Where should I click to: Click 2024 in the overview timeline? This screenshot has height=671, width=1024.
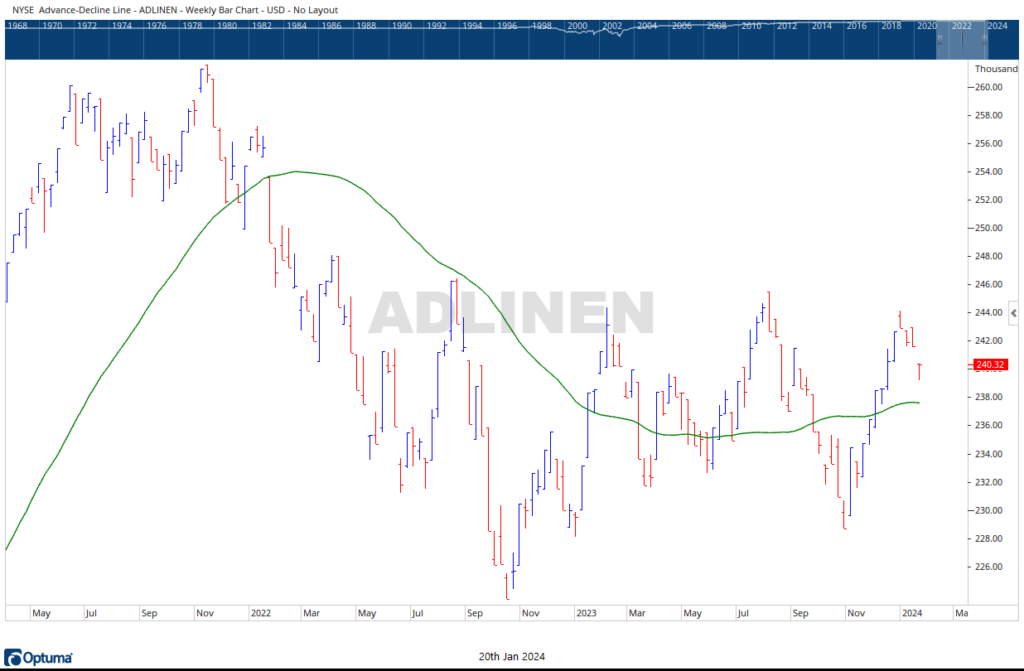(996, 25)
